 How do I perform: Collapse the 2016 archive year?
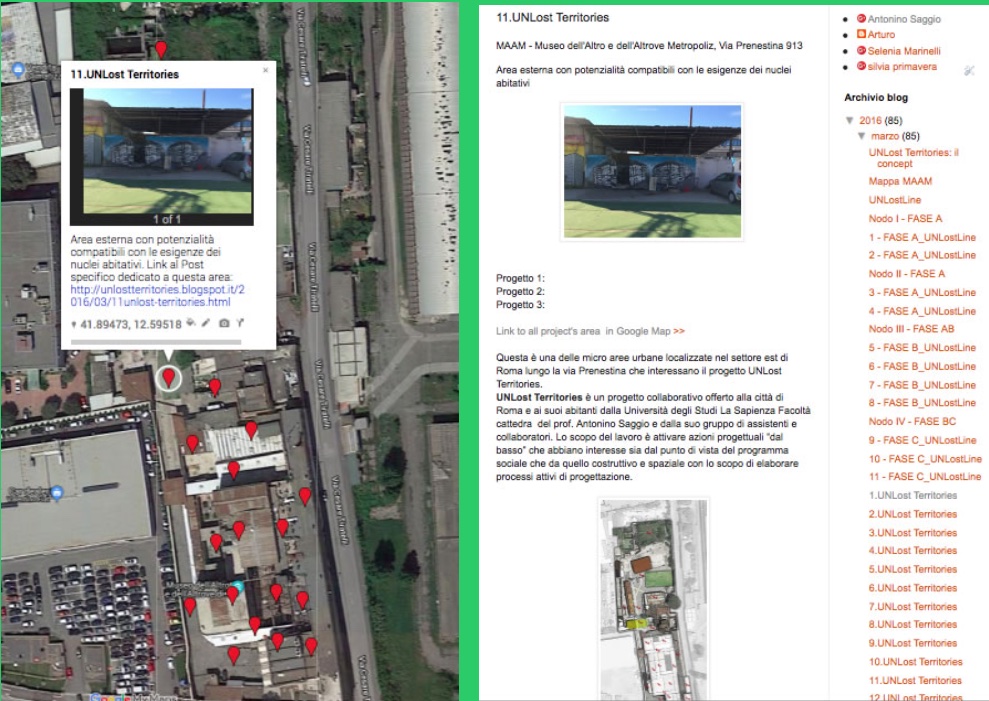(850, 121)
